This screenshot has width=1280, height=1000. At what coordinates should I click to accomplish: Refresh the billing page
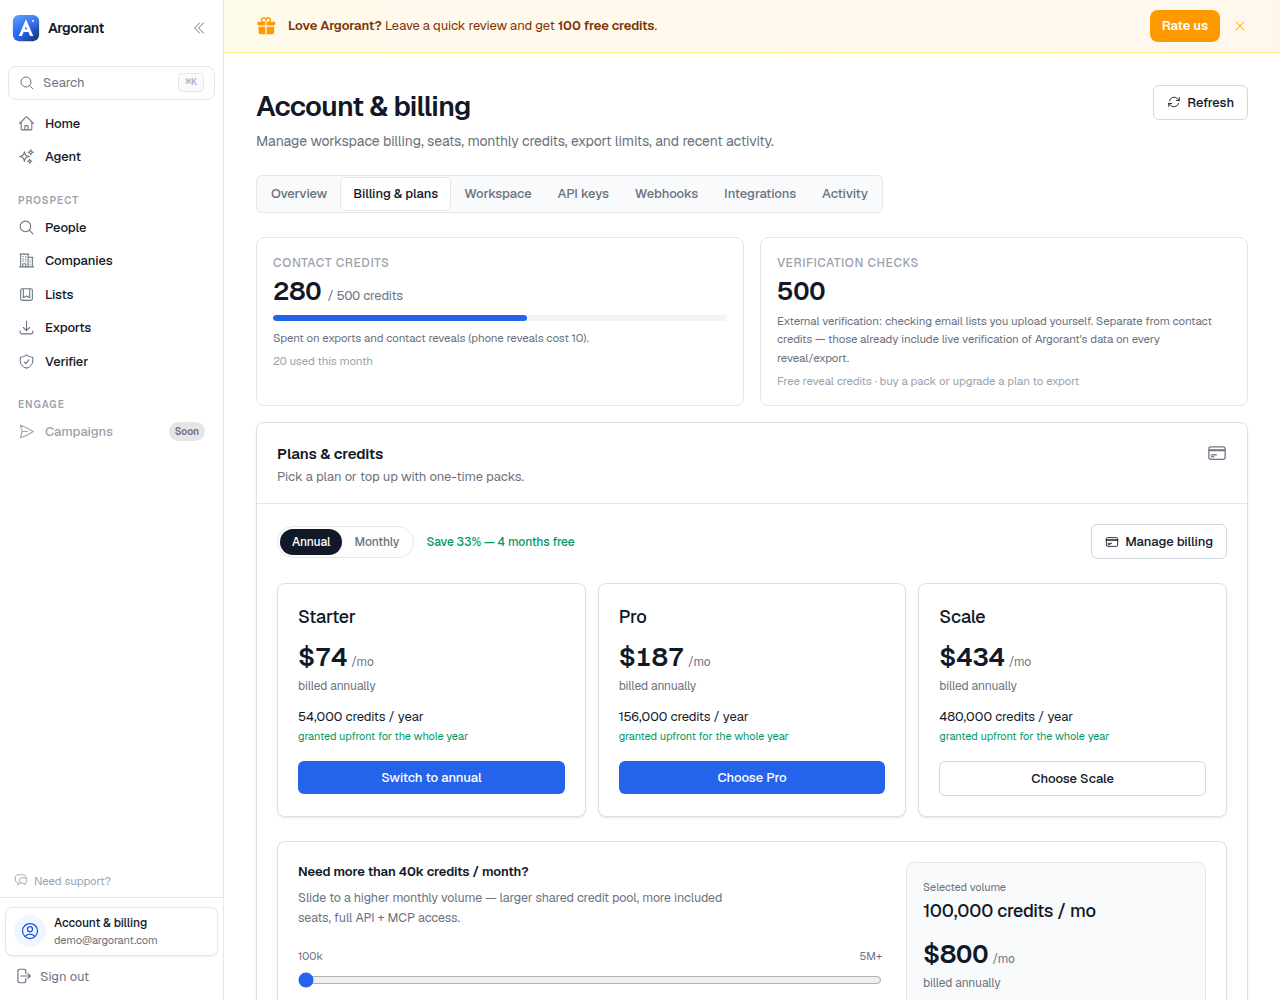[x=1200, y=103]
